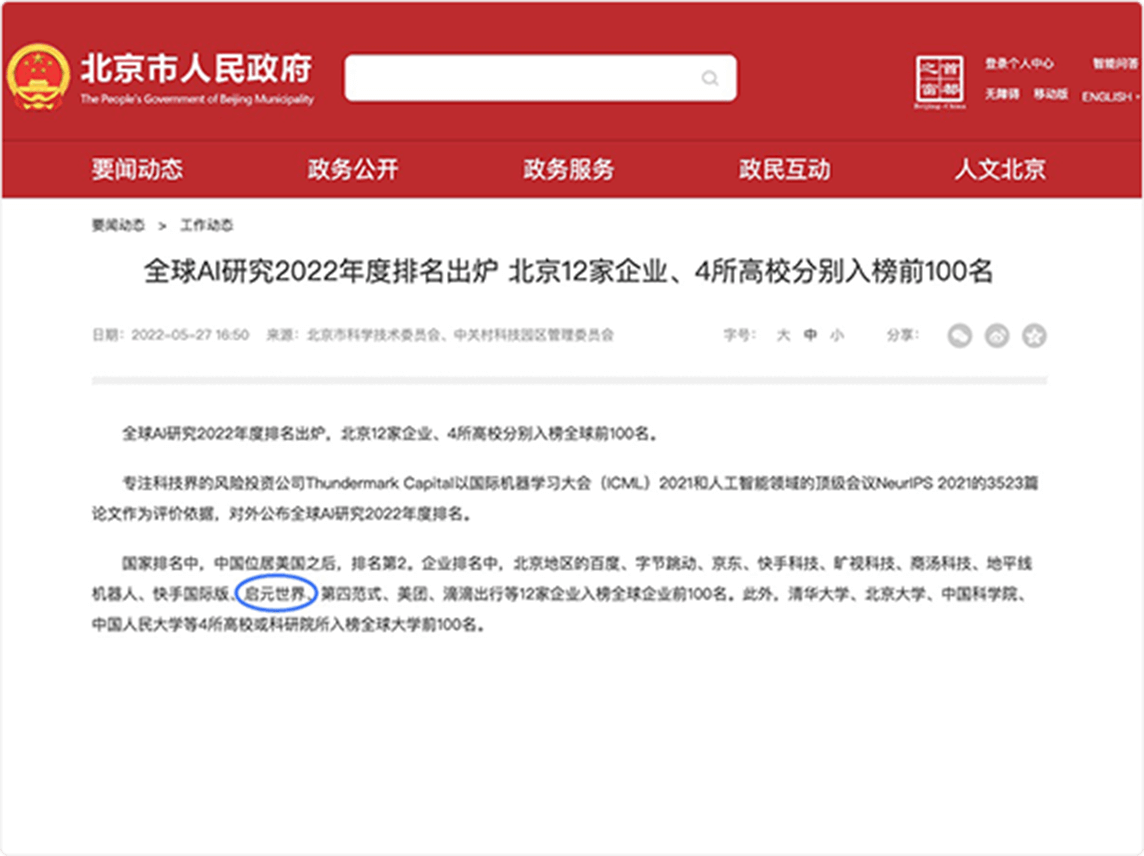
Task: Share the article via the star Qzone icon
Action: [1034, 336]
